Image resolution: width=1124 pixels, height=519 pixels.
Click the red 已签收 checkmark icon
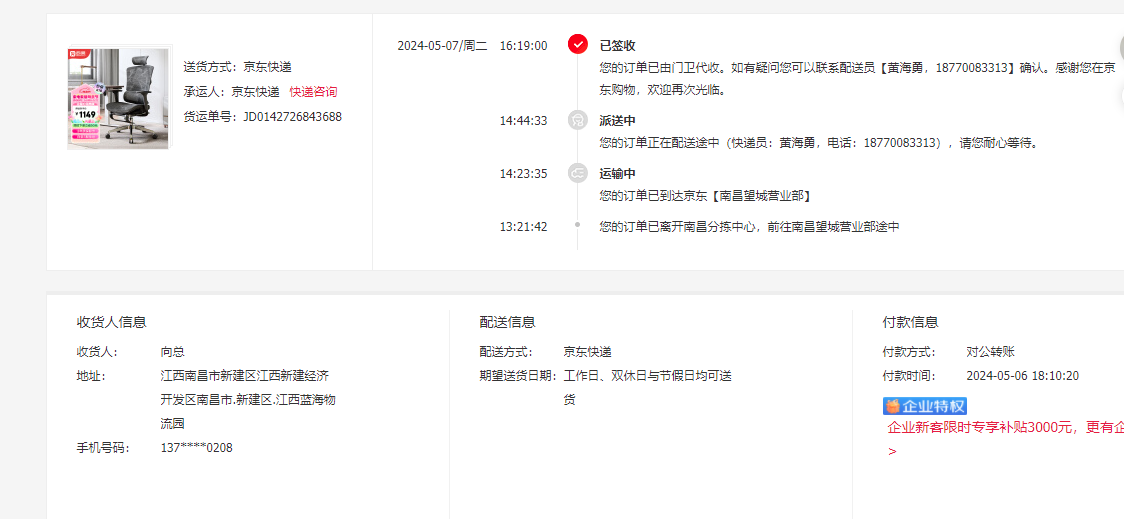point(578,44)
